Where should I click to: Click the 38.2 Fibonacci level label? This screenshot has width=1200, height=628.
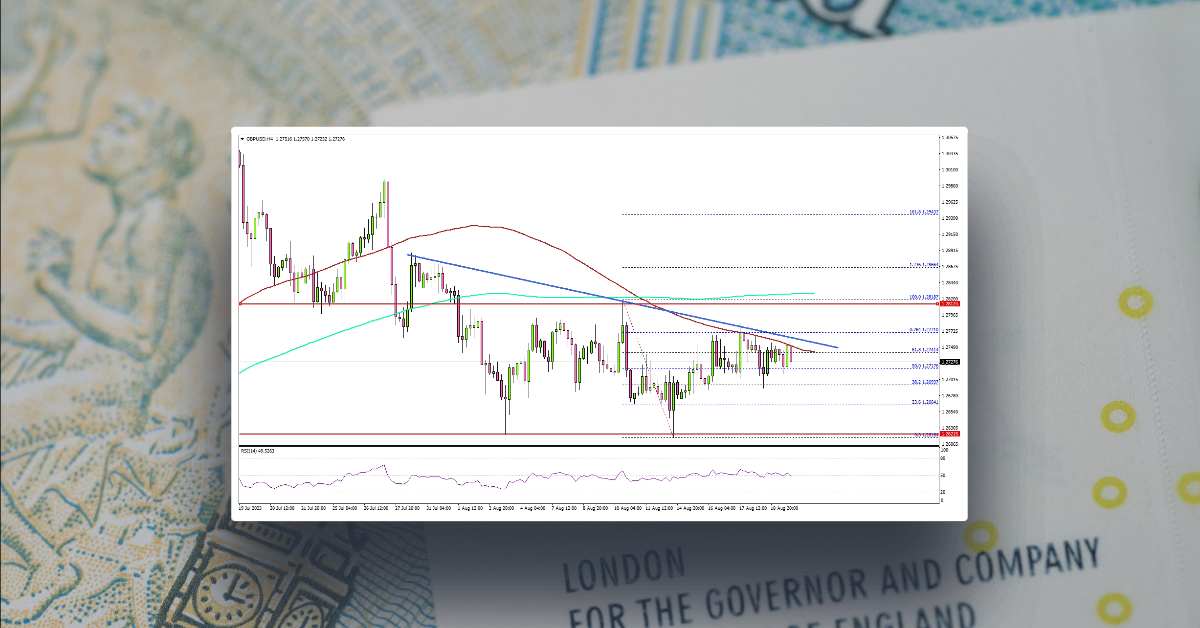[922, 383]
